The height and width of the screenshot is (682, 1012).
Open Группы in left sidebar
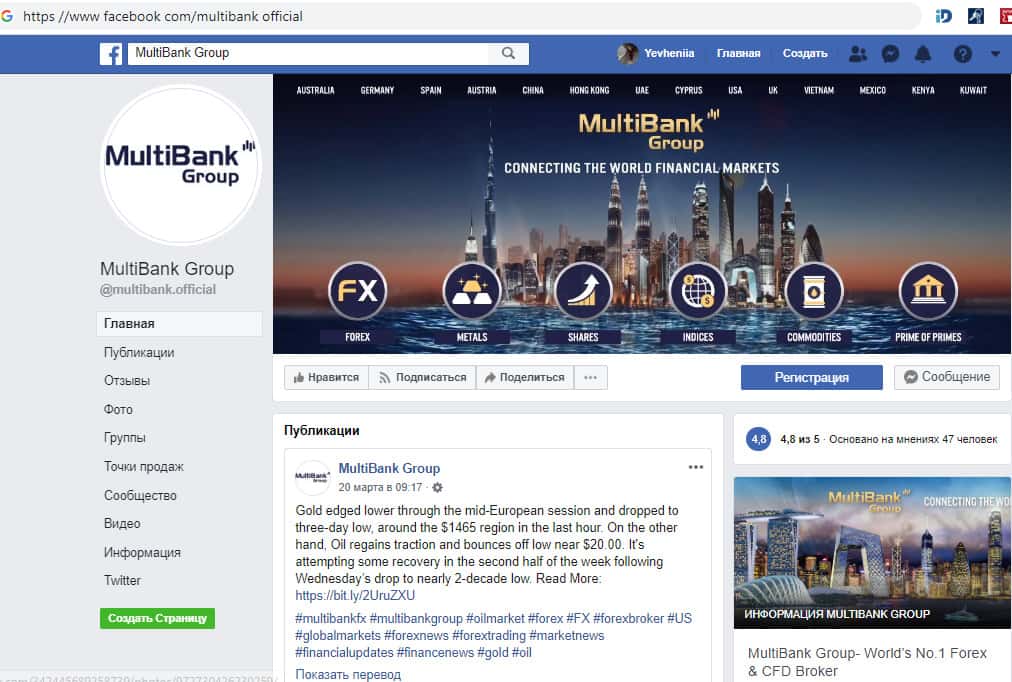[x=125, y=437]
